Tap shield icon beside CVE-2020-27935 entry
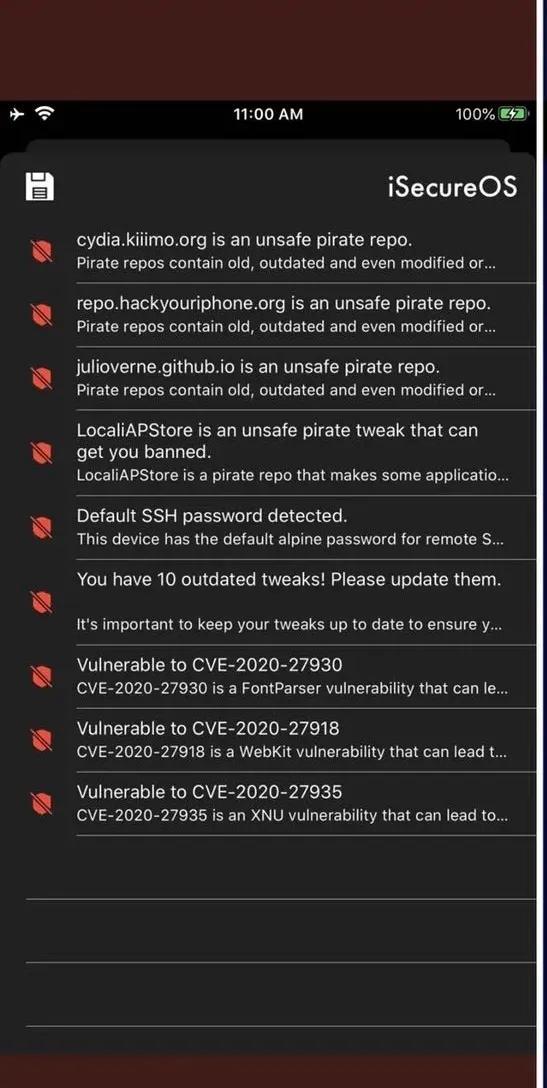The width and height of the screenshot is (547, 1088). (42, 804)
